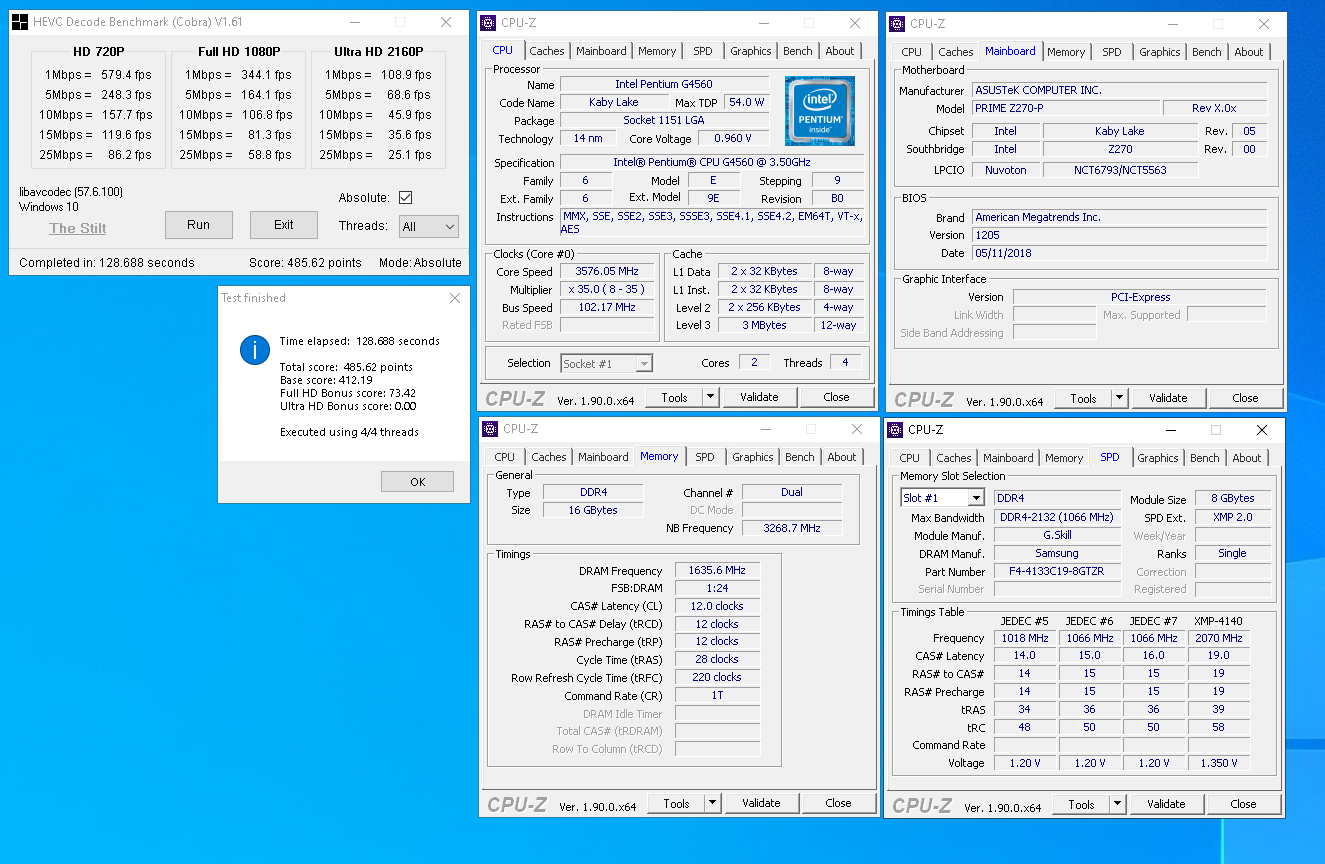Click BIOS Version value 1205
This screenshot has width=1325, height=864.
(1119, 236)
